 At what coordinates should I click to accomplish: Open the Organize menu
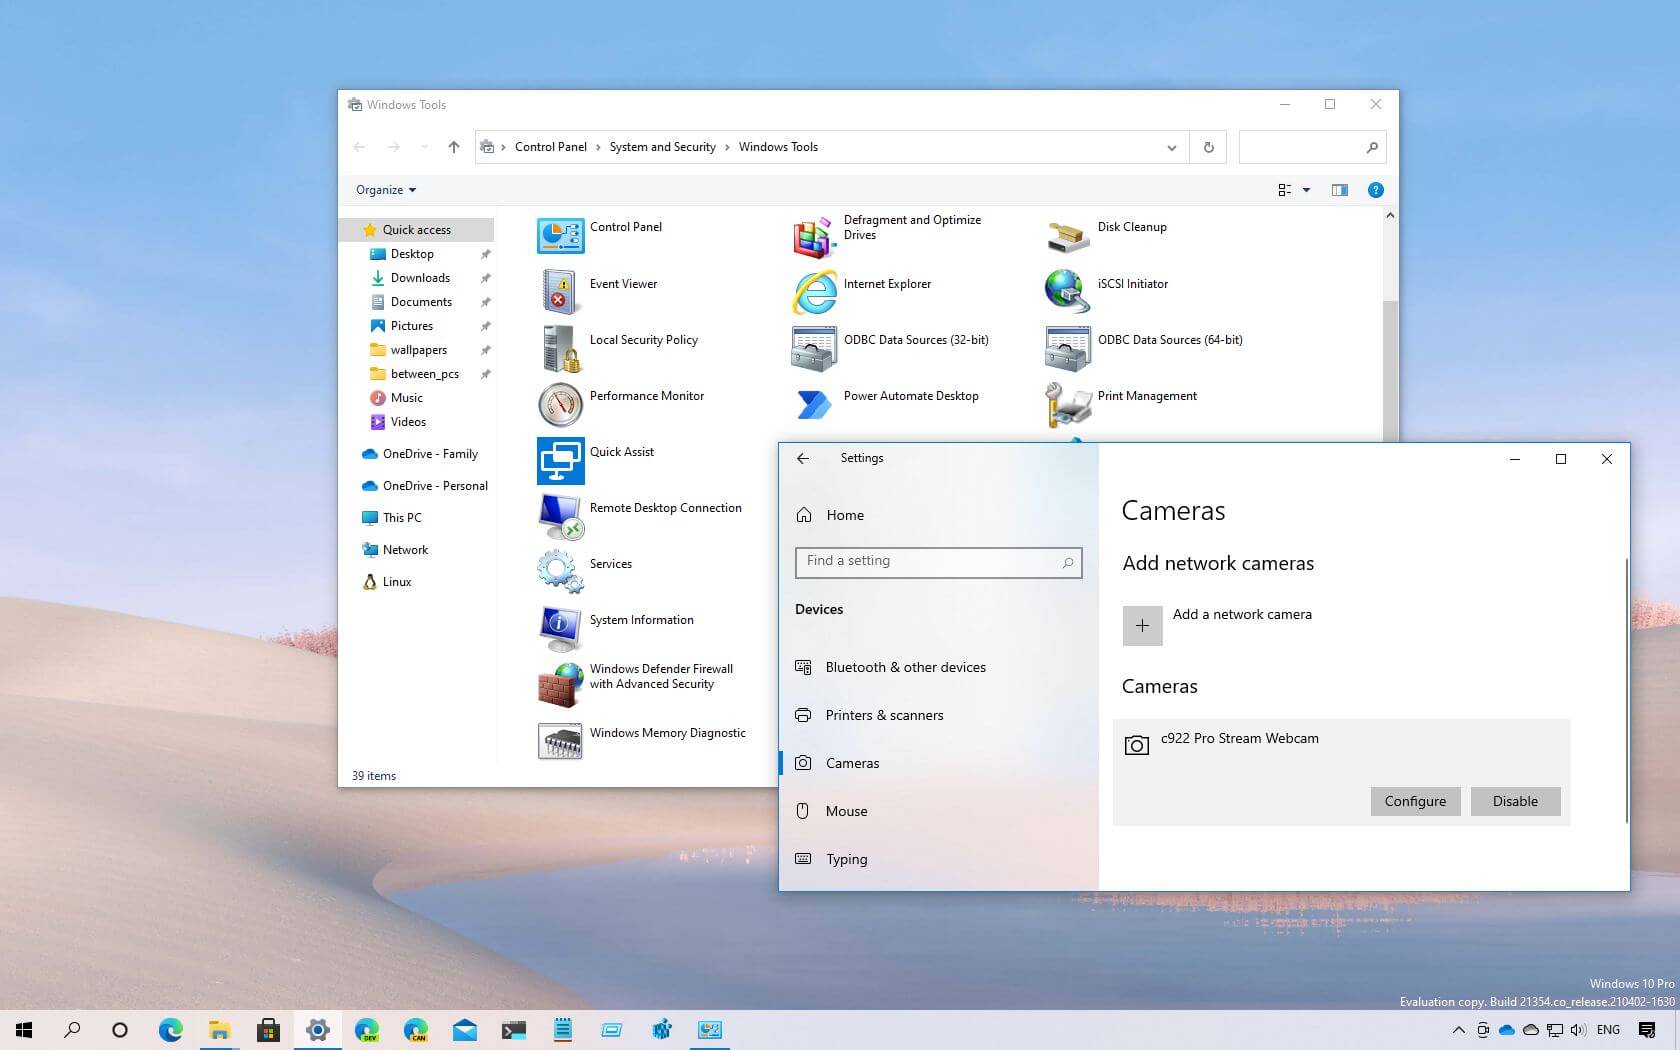click(383, 190)
